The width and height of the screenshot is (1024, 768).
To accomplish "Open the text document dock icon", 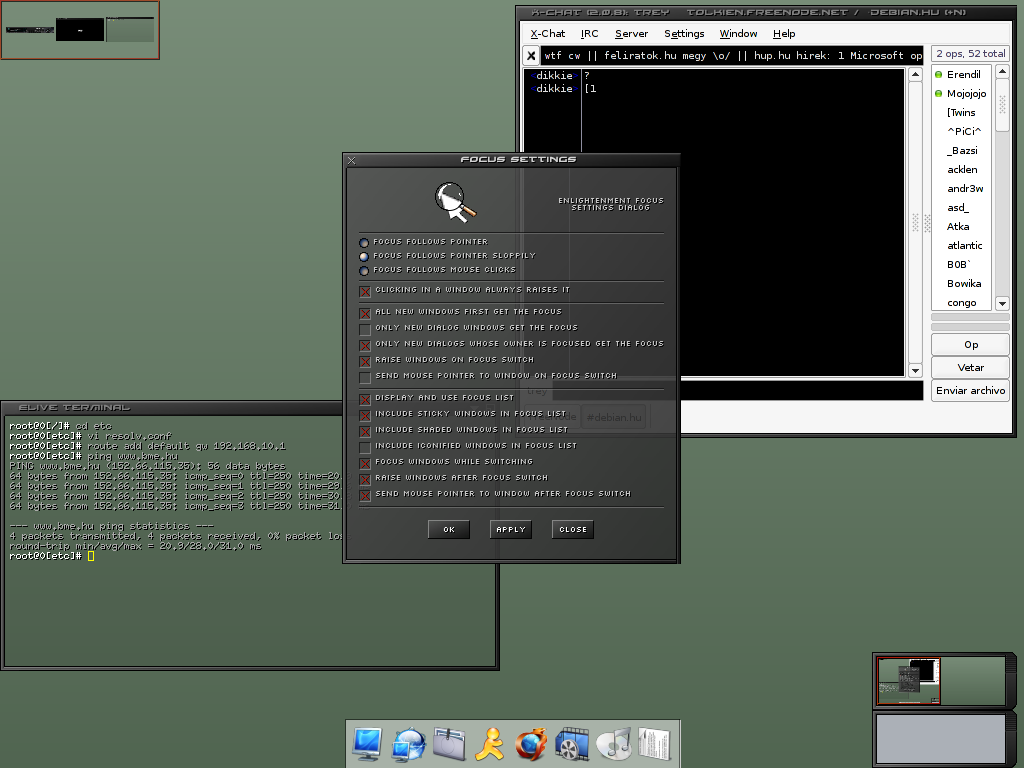I will click(x=654, y=744).
